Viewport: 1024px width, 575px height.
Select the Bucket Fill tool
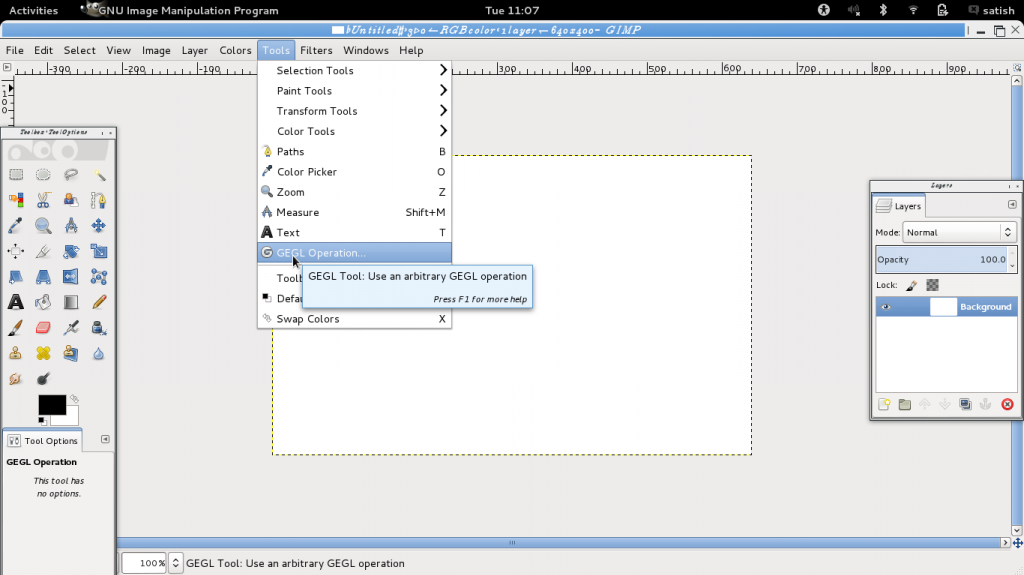pos(44,302)
